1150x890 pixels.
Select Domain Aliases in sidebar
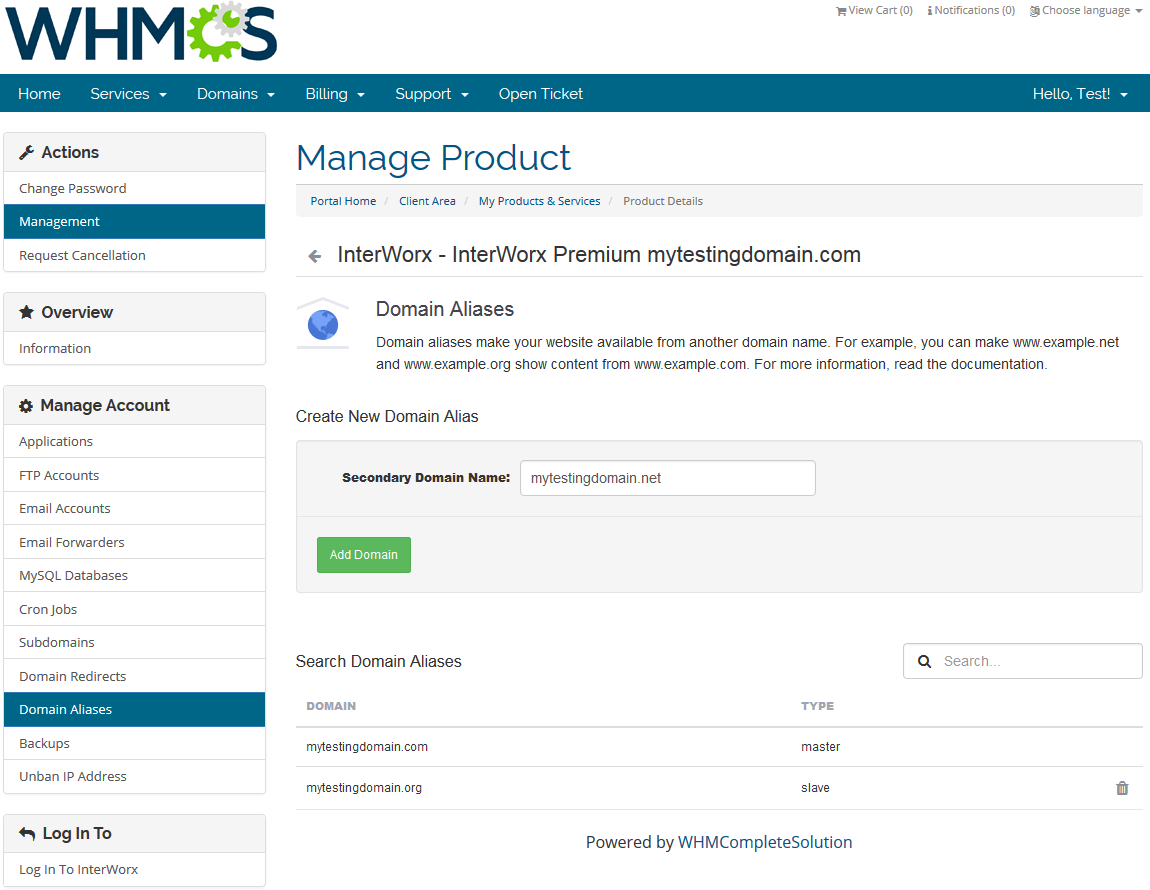(134, 710)
